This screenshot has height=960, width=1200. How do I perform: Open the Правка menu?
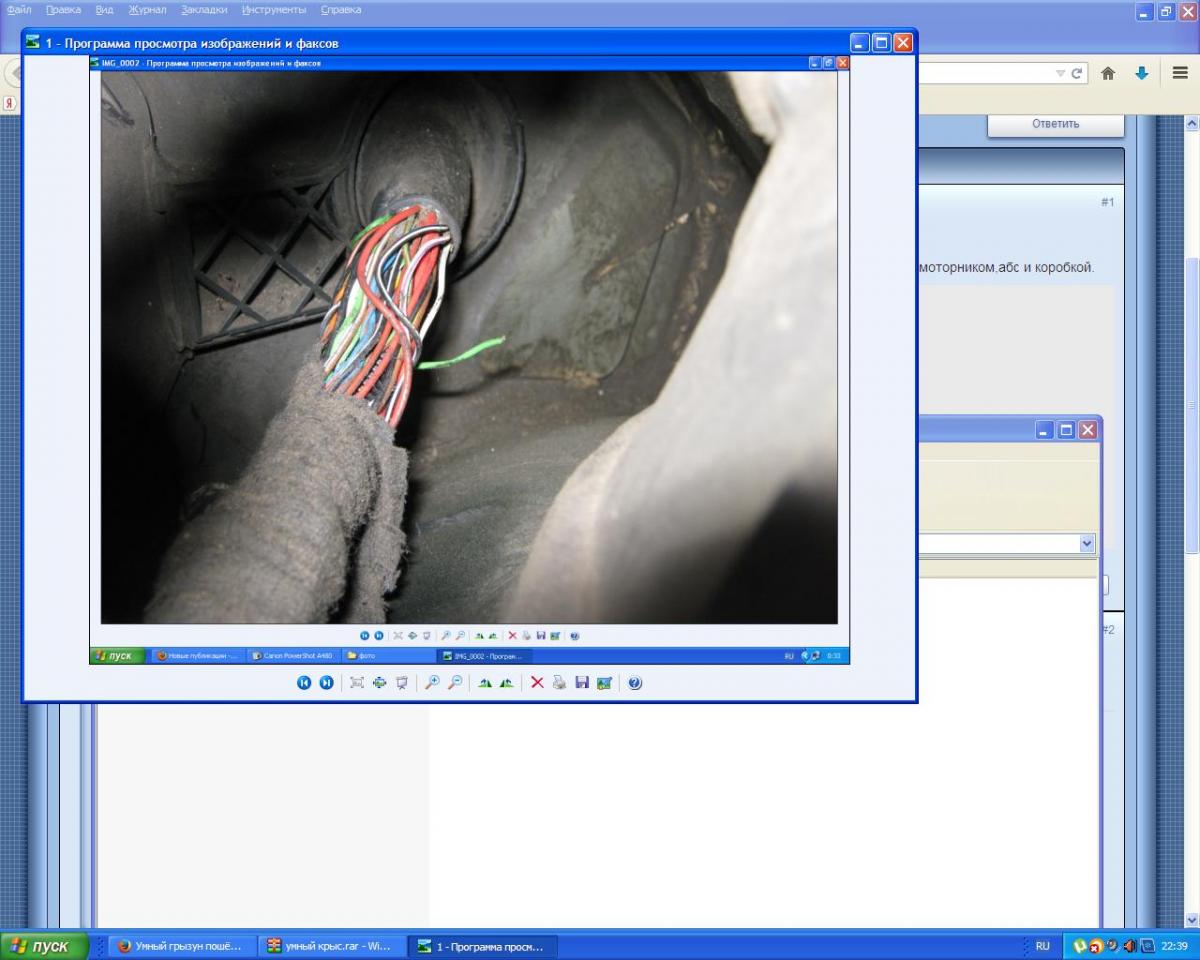(x=63, y=9)
